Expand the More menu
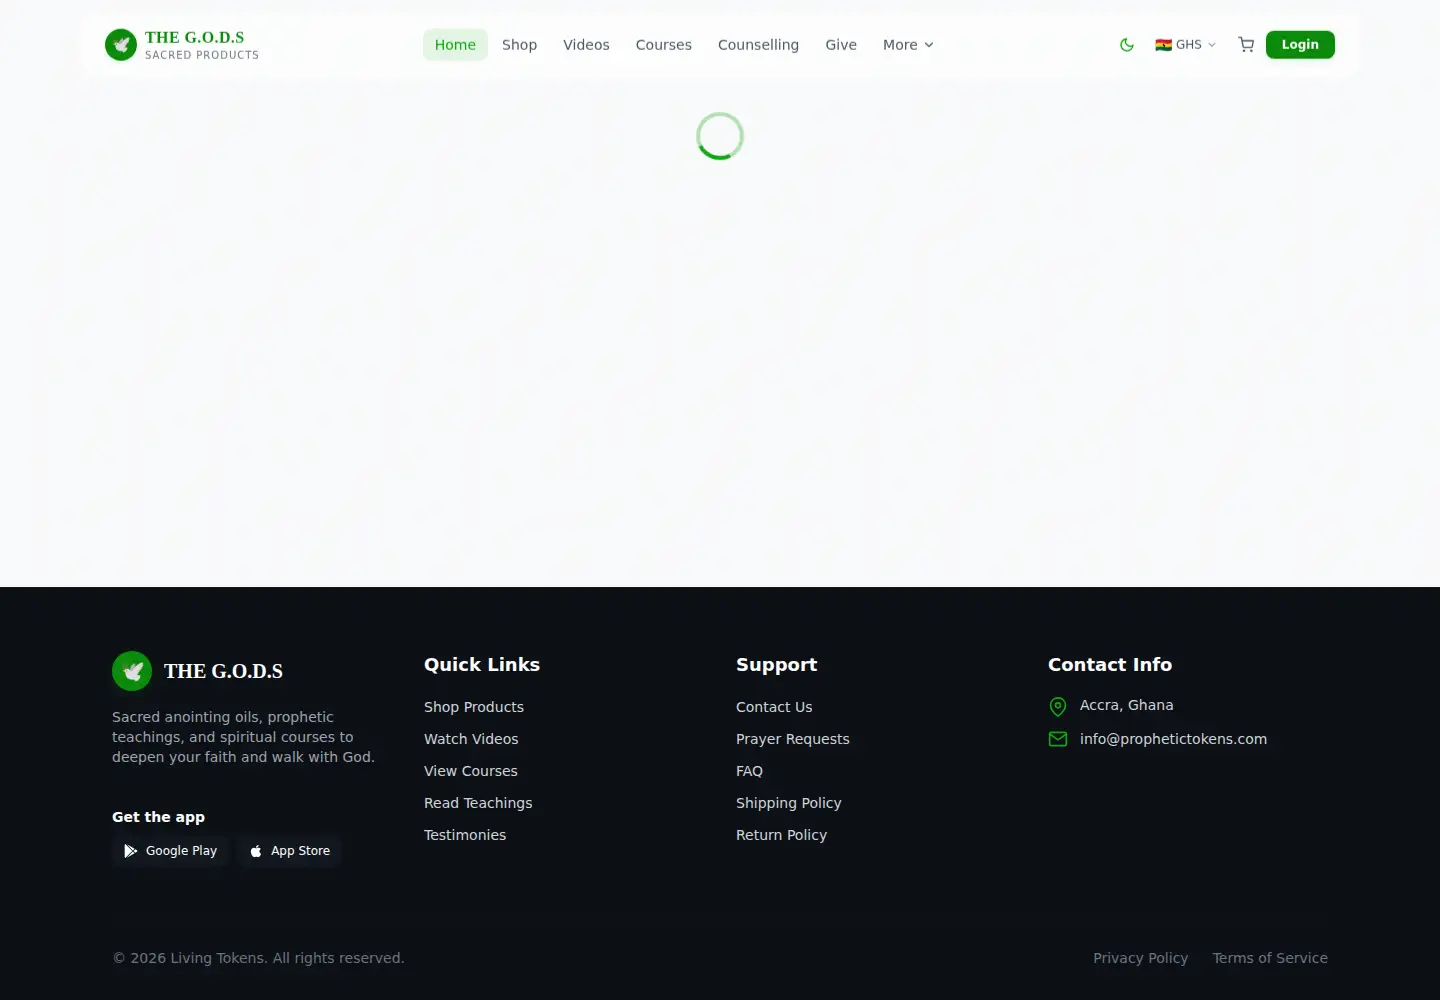 coord(908,45)
